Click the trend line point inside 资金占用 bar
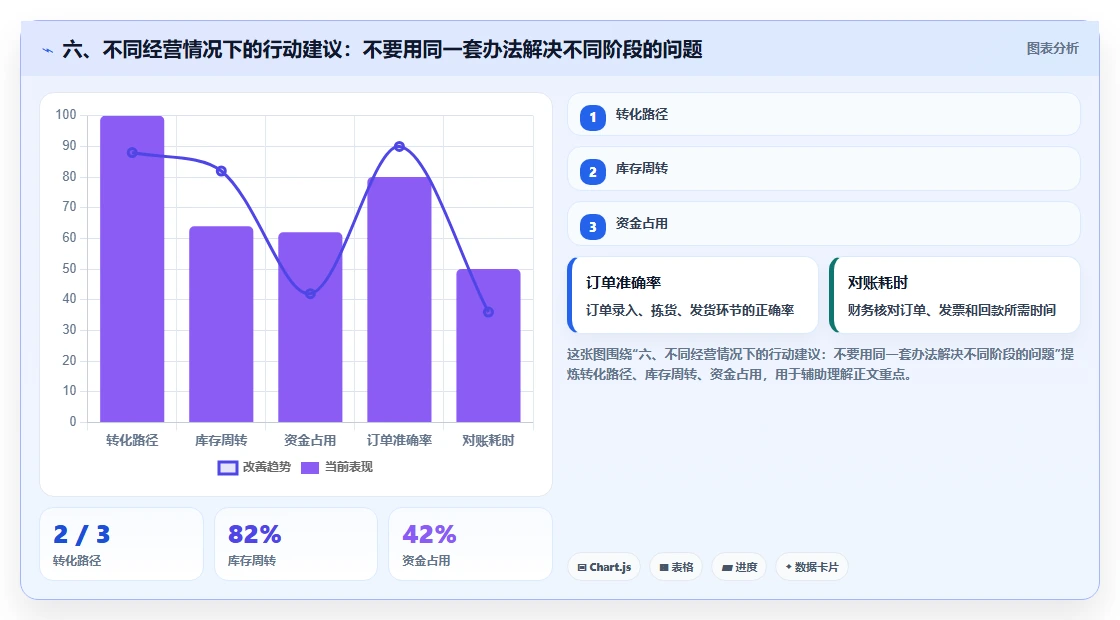The height and width of the screenshot is (620, 1120). tap(310, 294)
